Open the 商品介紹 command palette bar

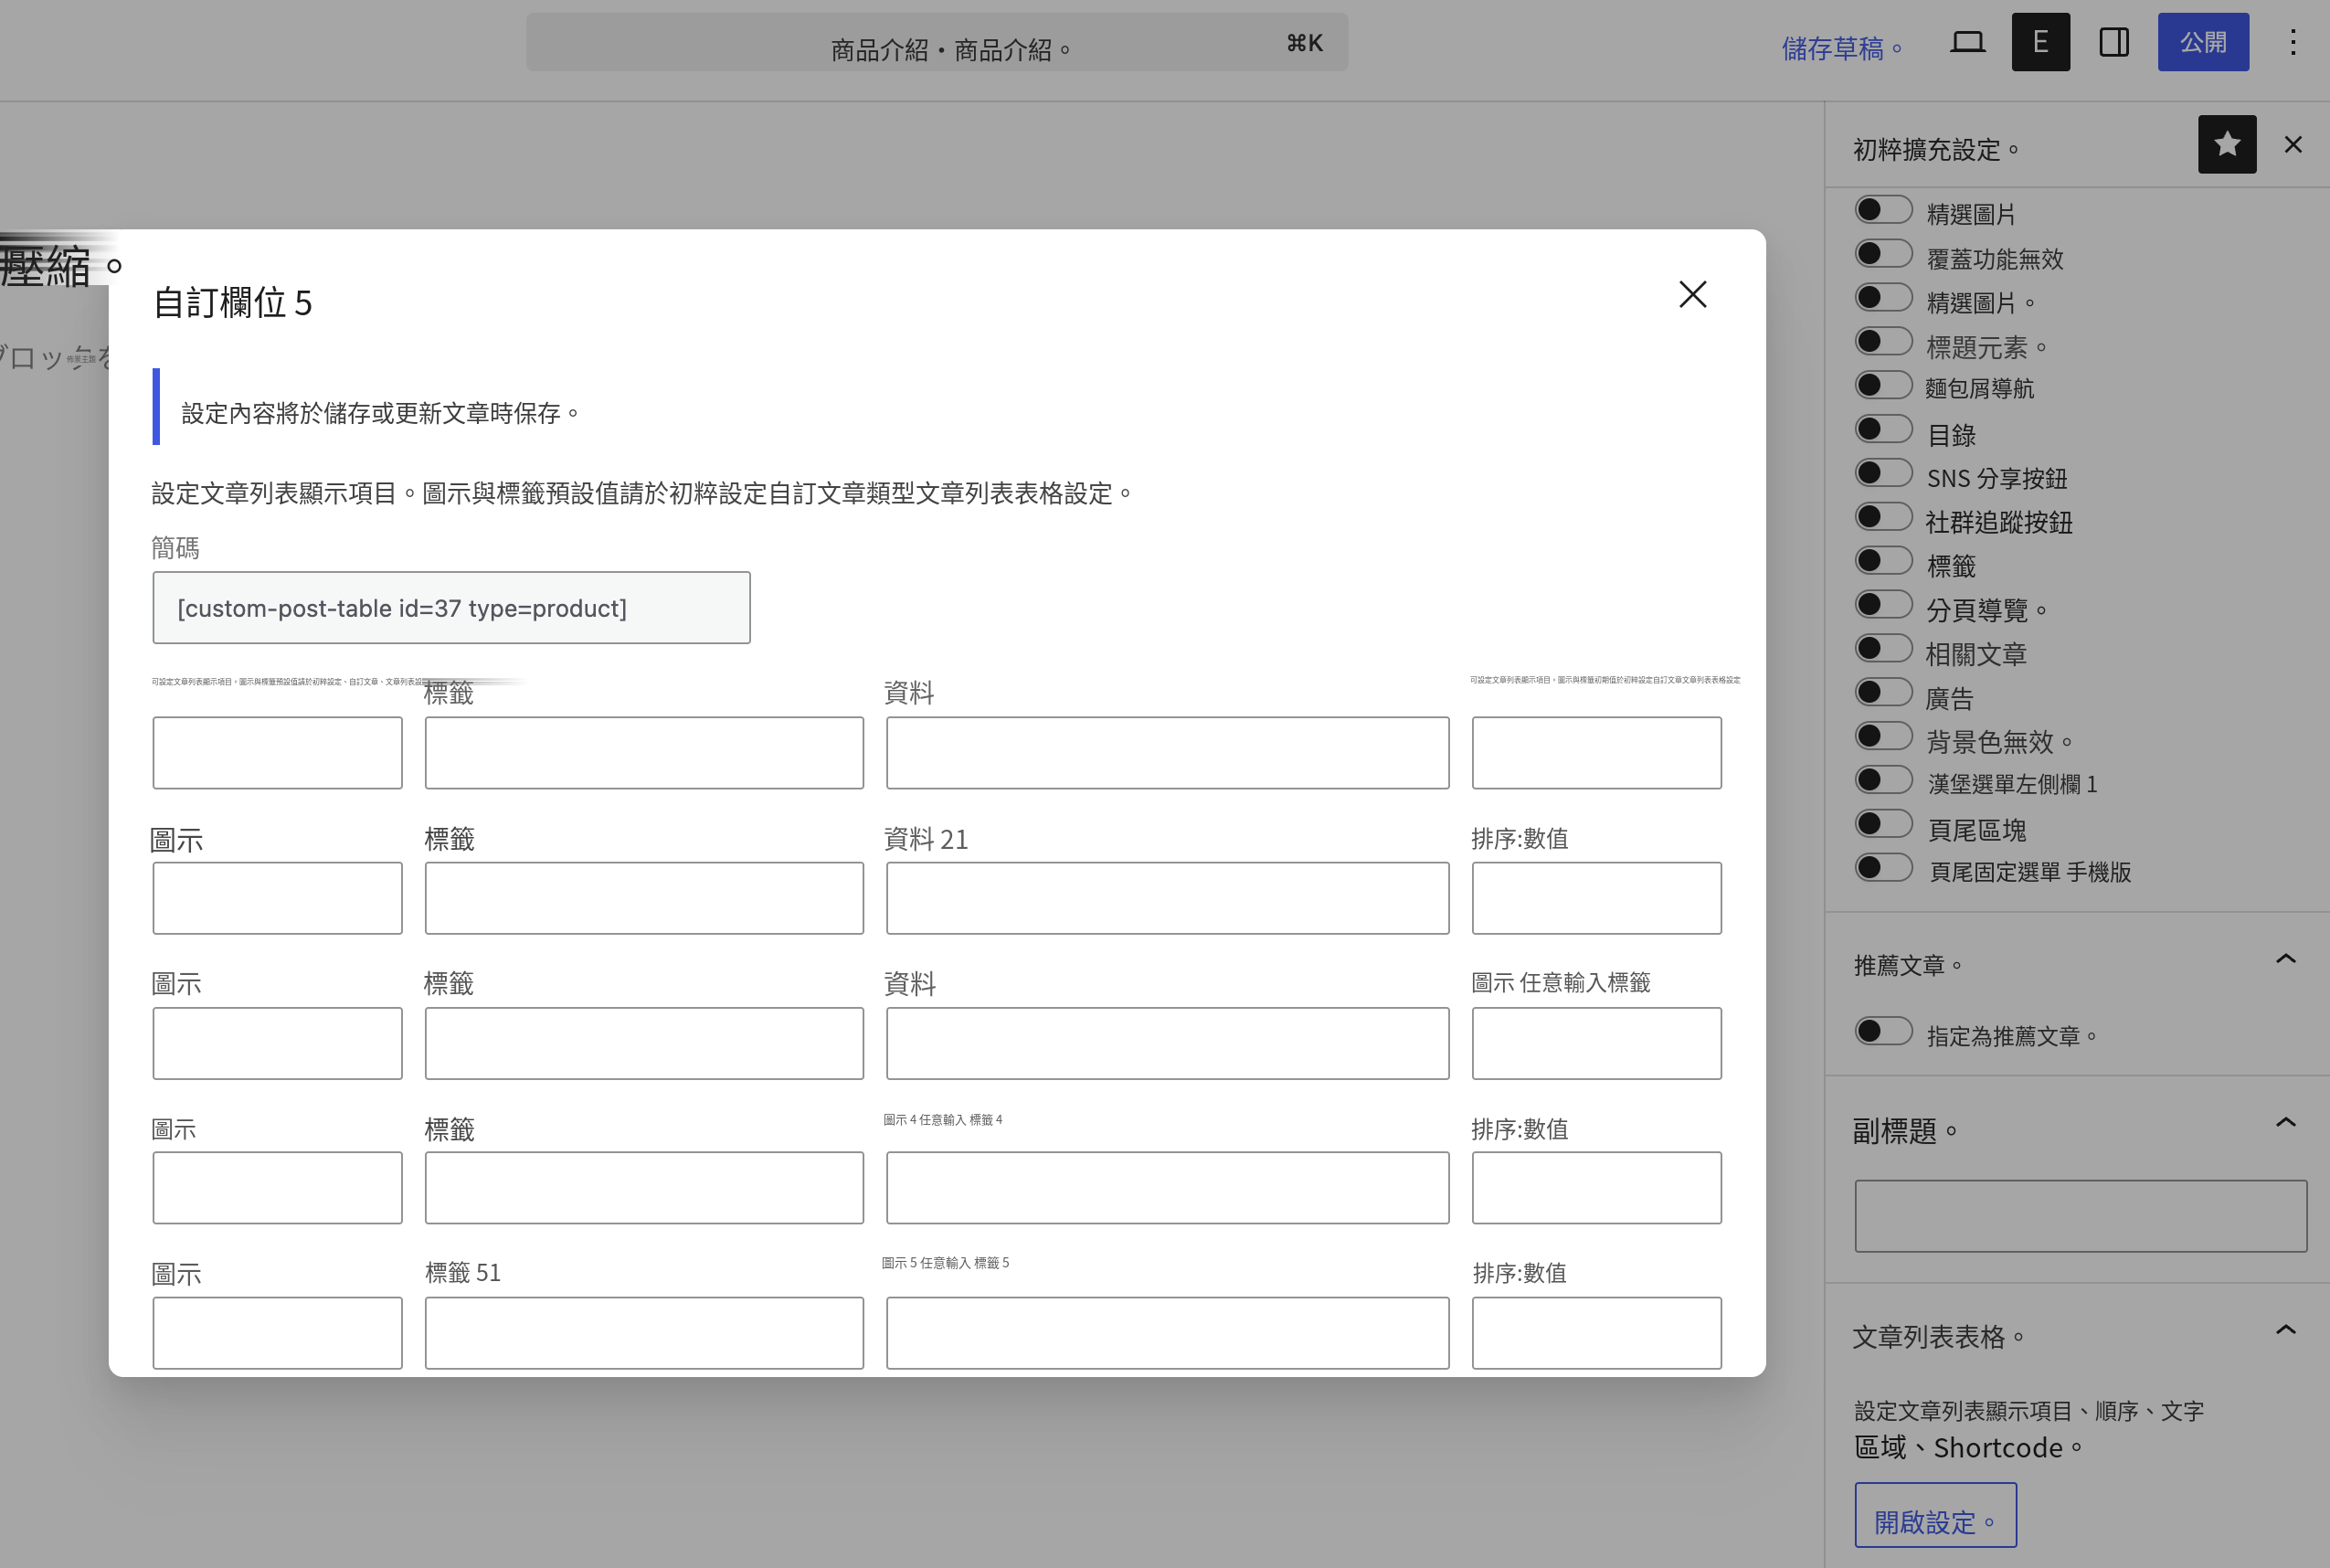pyautogui.click(x=937, y=42)
